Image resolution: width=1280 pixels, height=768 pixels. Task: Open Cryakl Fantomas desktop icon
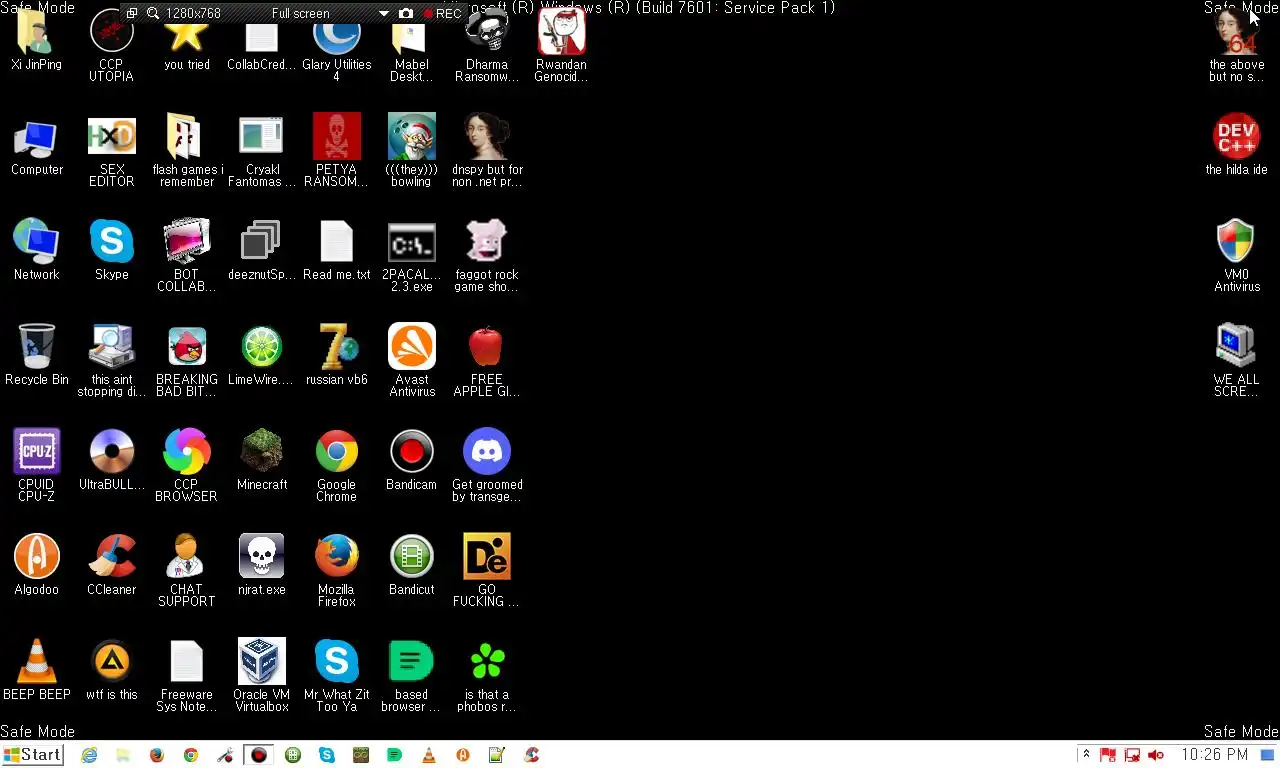coord(262,149)
